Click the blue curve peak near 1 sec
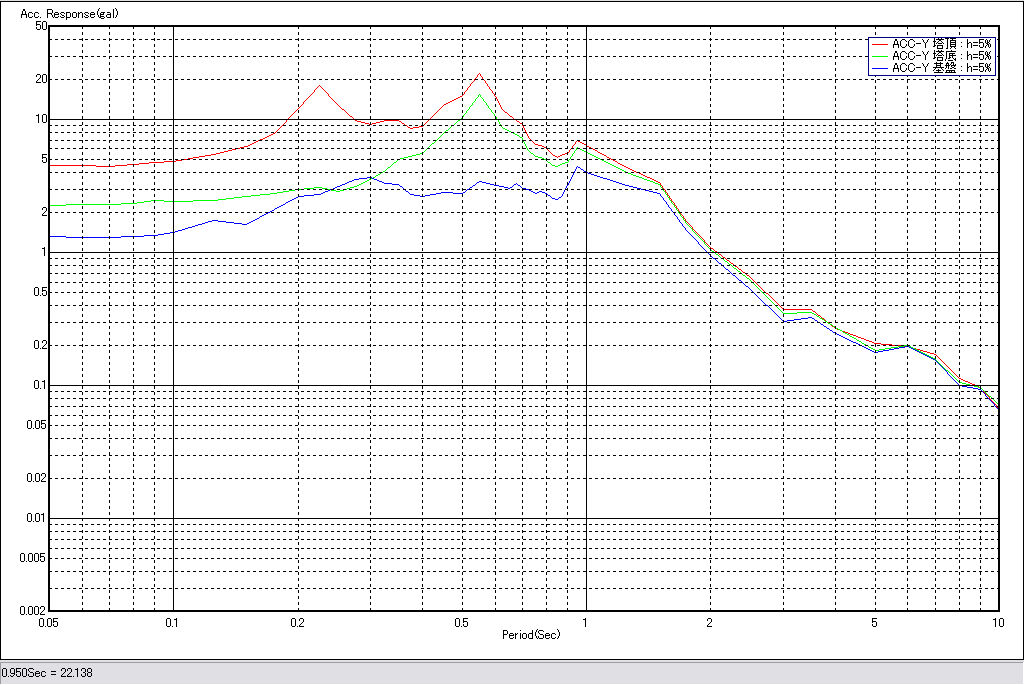This screenshot has width=1024, height=685. pyautogui.click(x=578, y=167)
